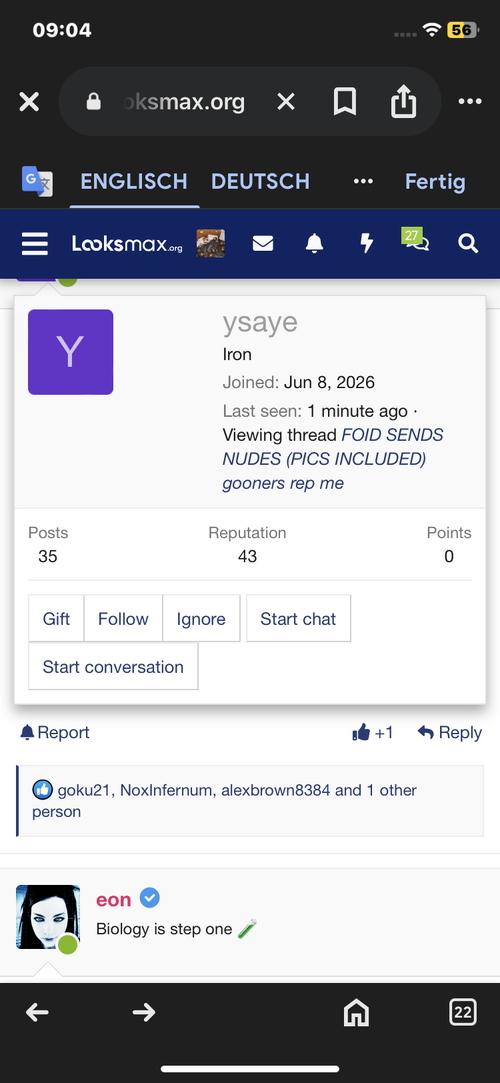Tap the browser share icon
Viewport: 500px width, 1083px height.
coord(403,102)
